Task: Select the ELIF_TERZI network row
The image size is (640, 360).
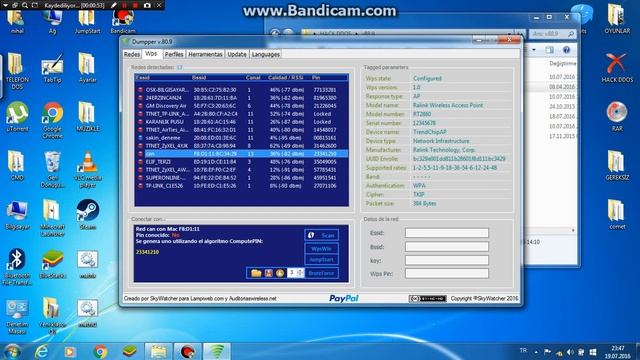Action: (242, 162)
